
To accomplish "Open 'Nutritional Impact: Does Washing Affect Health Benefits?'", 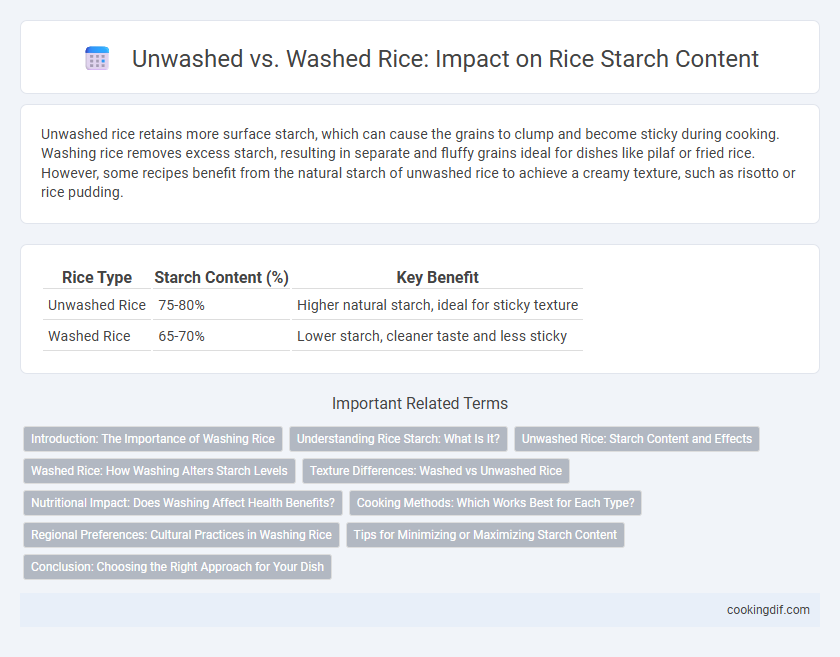I will (183, 503).
